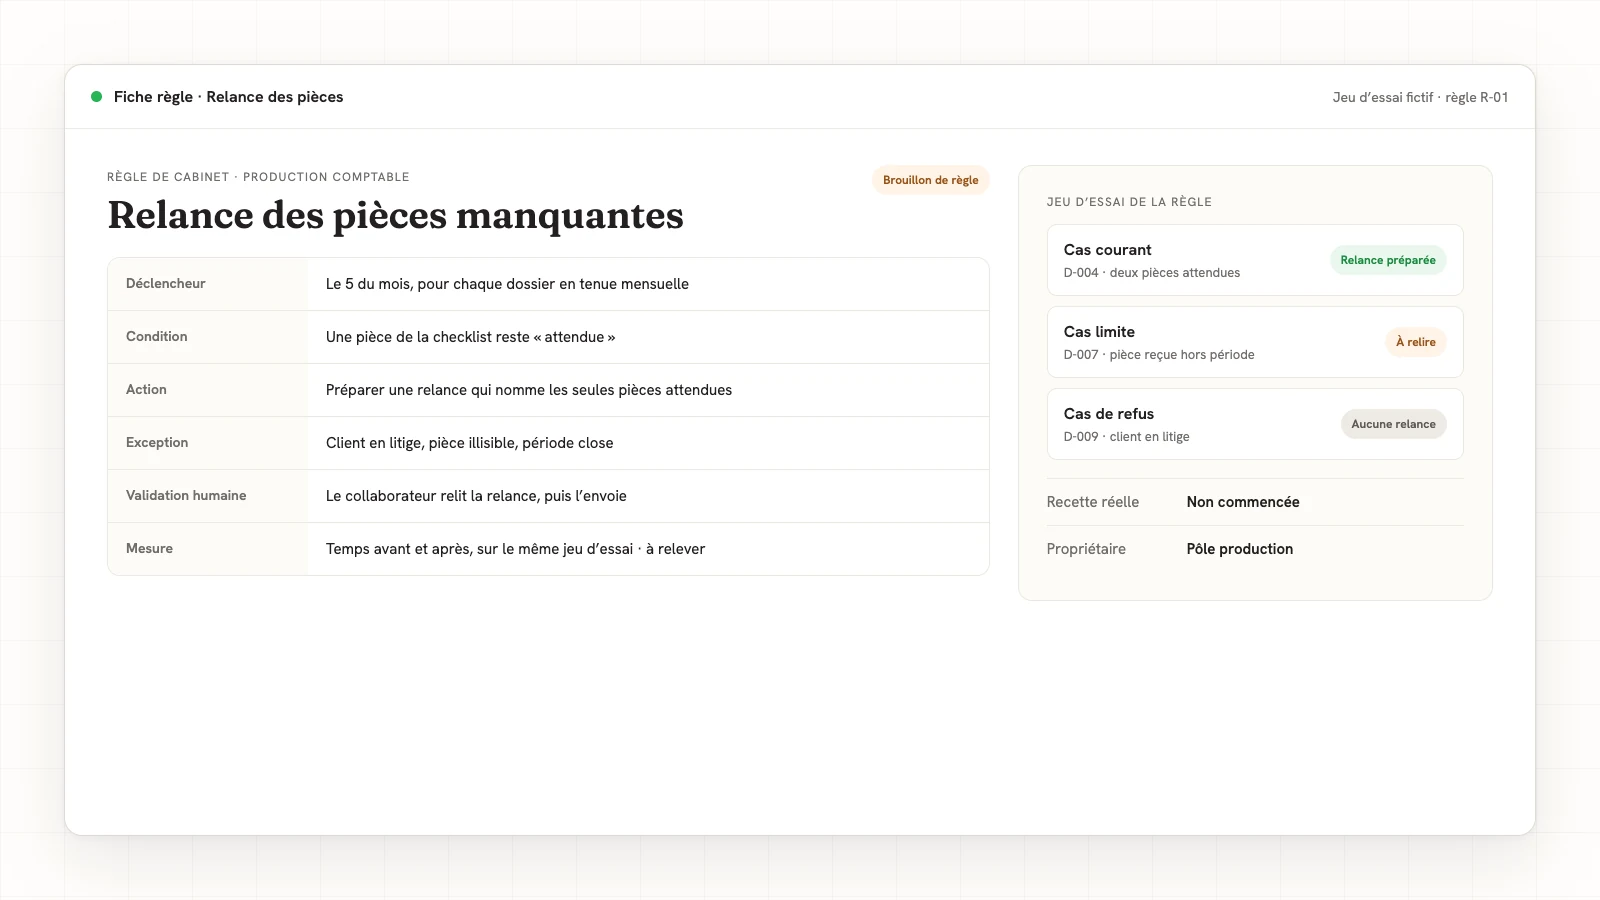The image size is (1600, 900).
Task: Click the 'À relire' status badge
Action: pyautogui.click(x=1415, y=342)
